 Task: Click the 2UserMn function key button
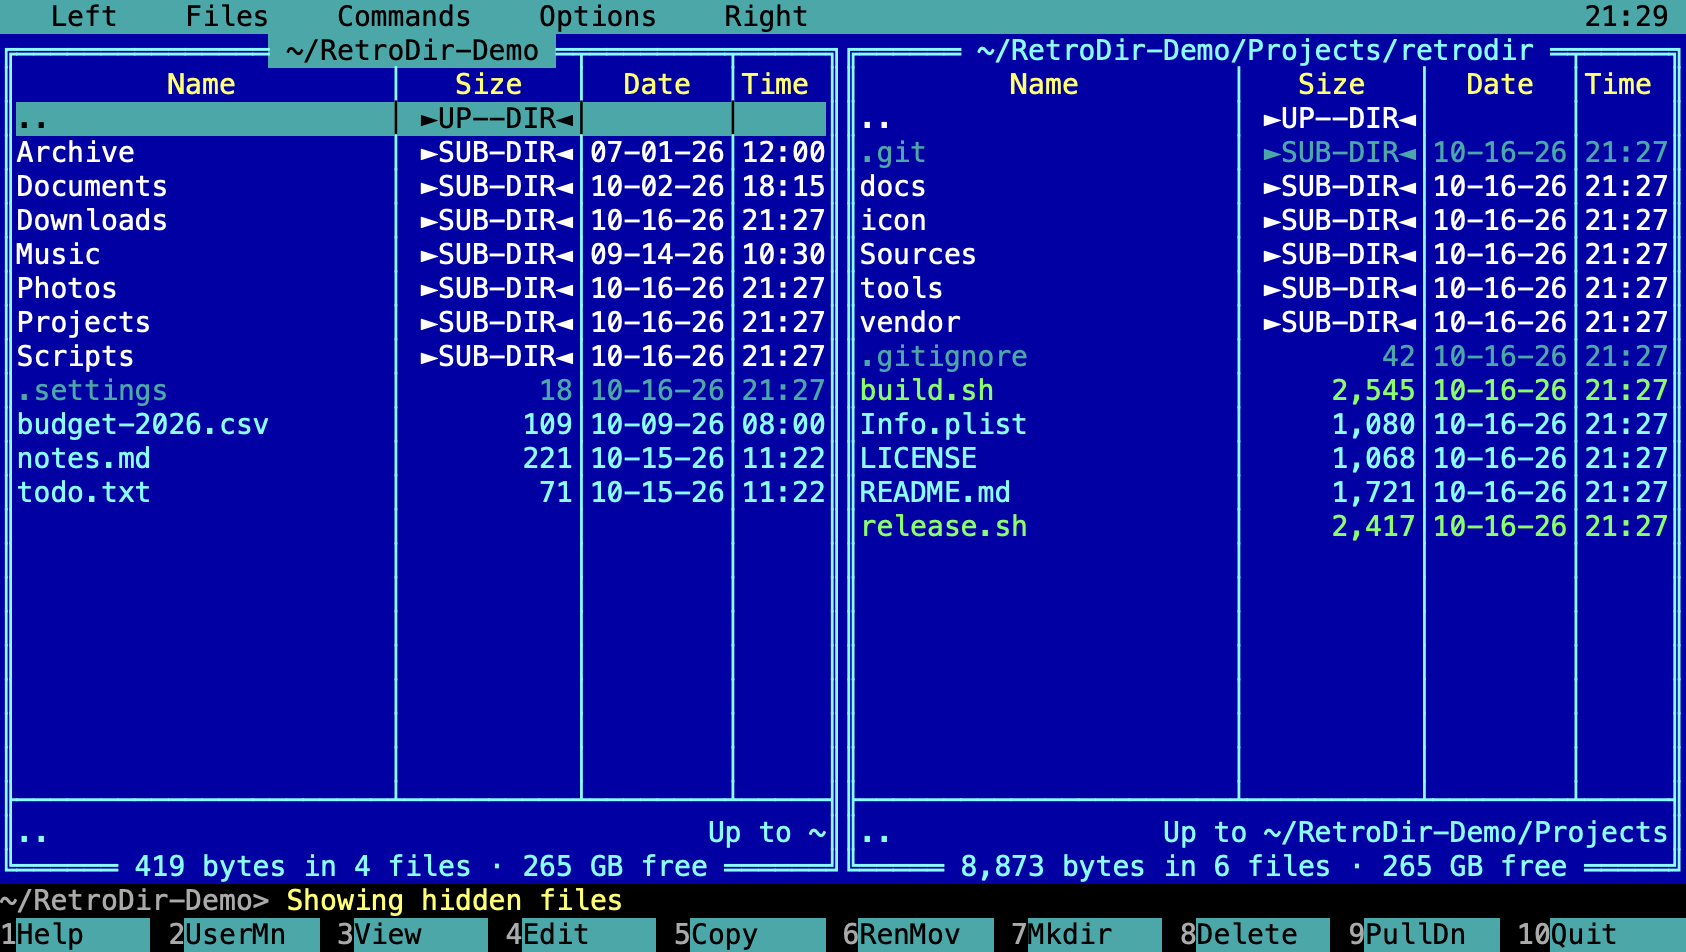coord(244,934)
